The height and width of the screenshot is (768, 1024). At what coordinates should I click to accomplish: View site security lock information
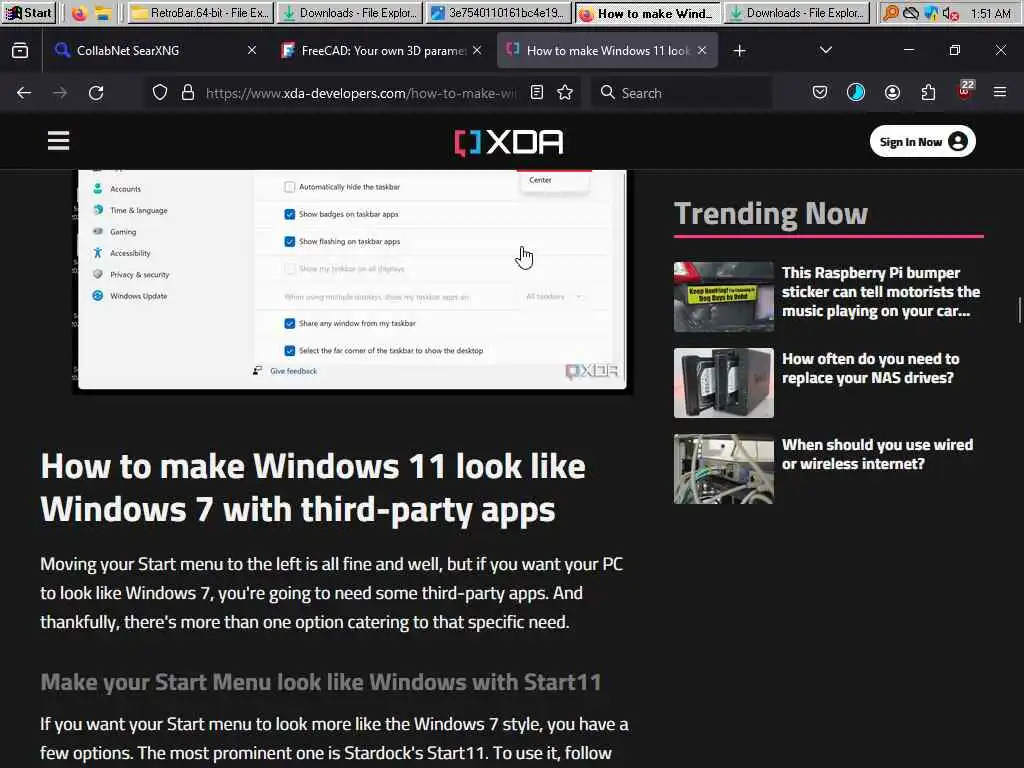pyautogui.click(x=188, y=93)
